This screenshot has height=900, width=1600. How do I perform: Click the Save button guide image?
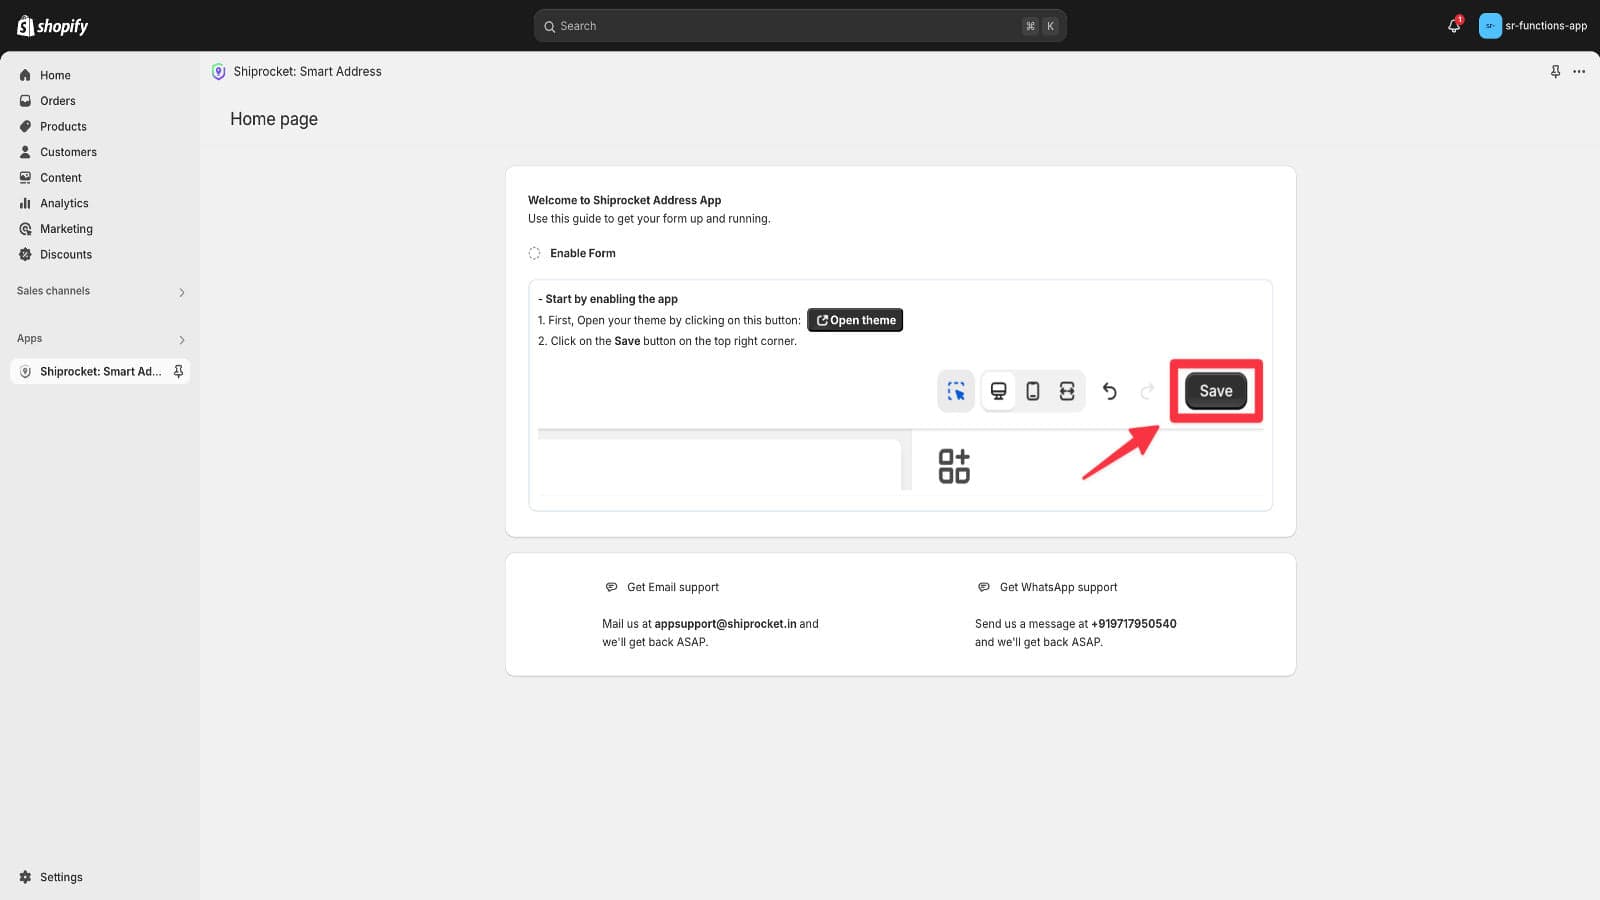click(1215, 391)
